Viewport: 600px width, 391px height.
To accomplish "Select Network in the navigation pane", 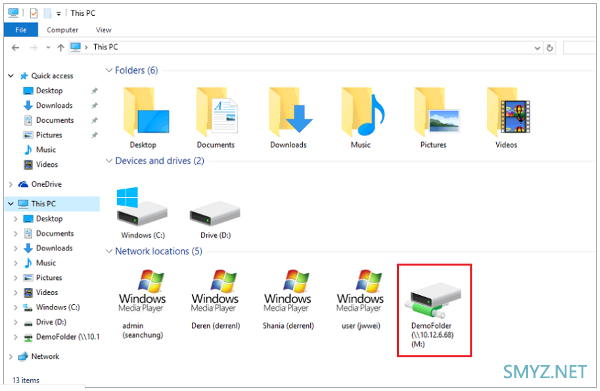I will pos(45,357).
